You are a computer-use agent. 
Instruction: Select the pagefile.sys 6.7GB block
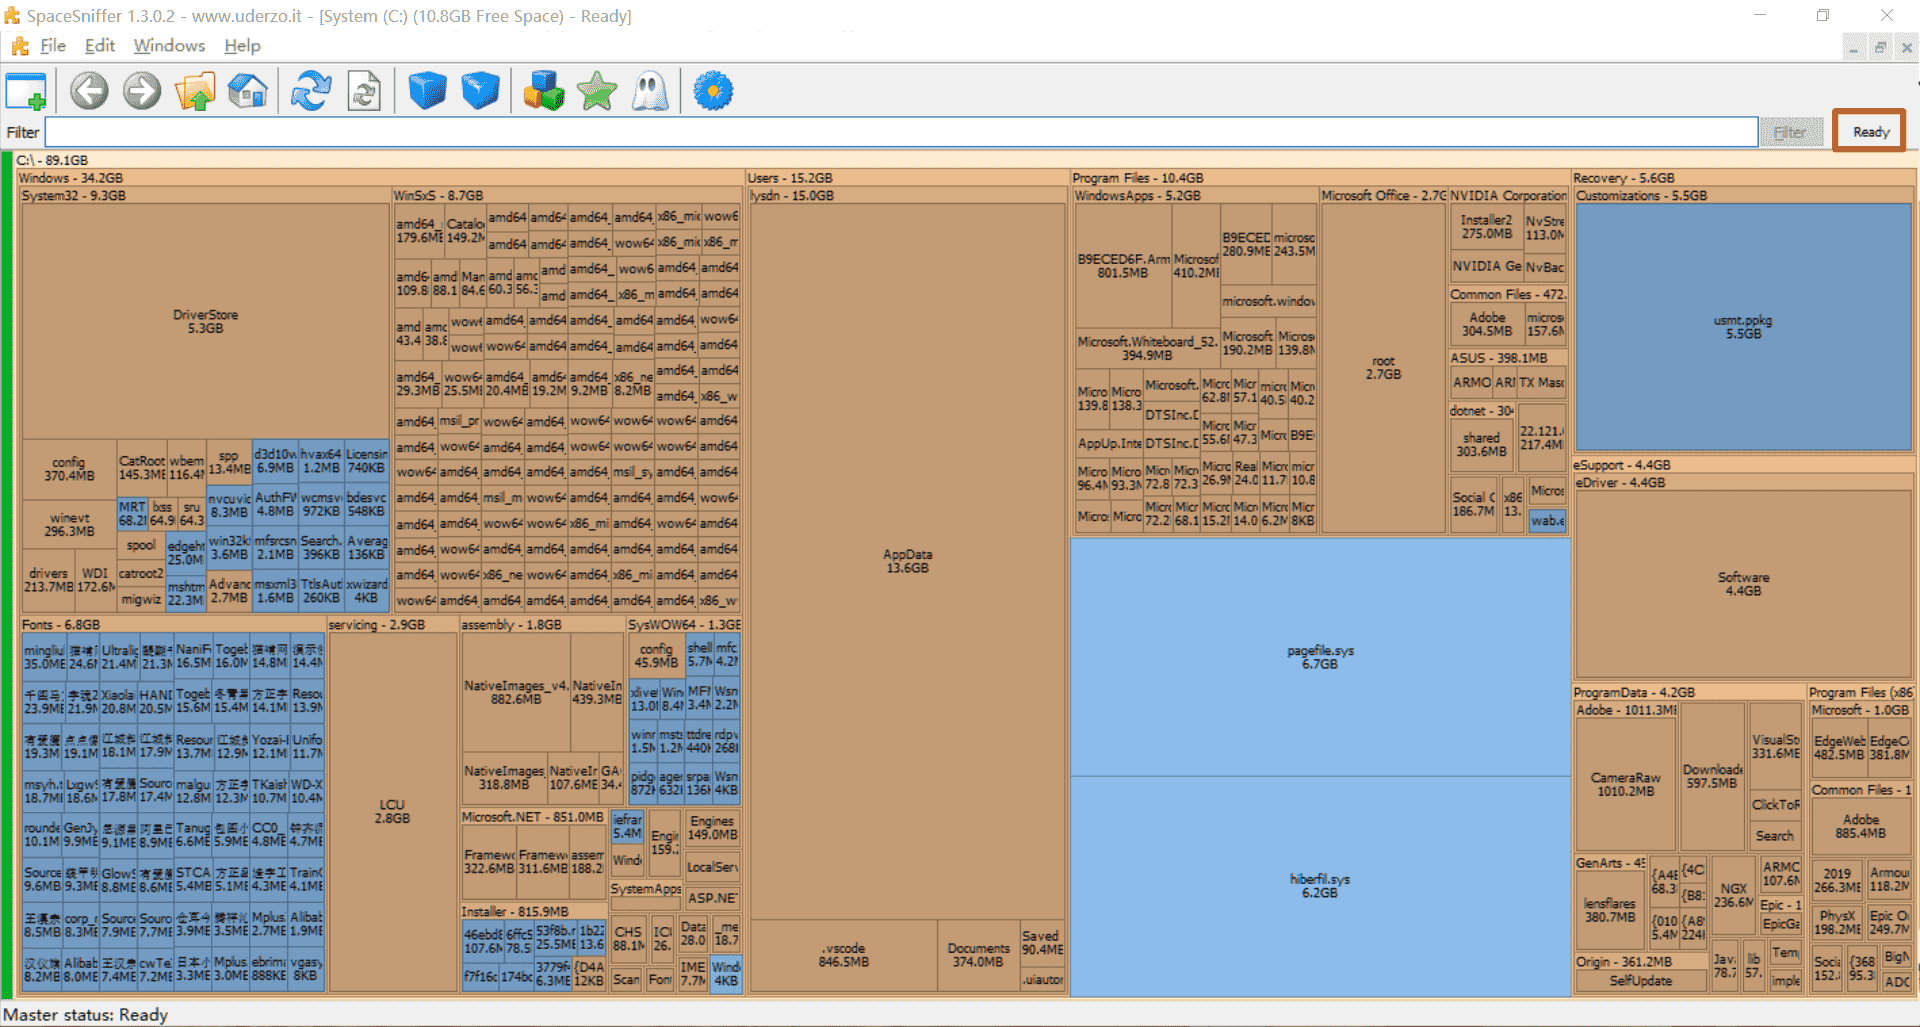(1320, 657)
